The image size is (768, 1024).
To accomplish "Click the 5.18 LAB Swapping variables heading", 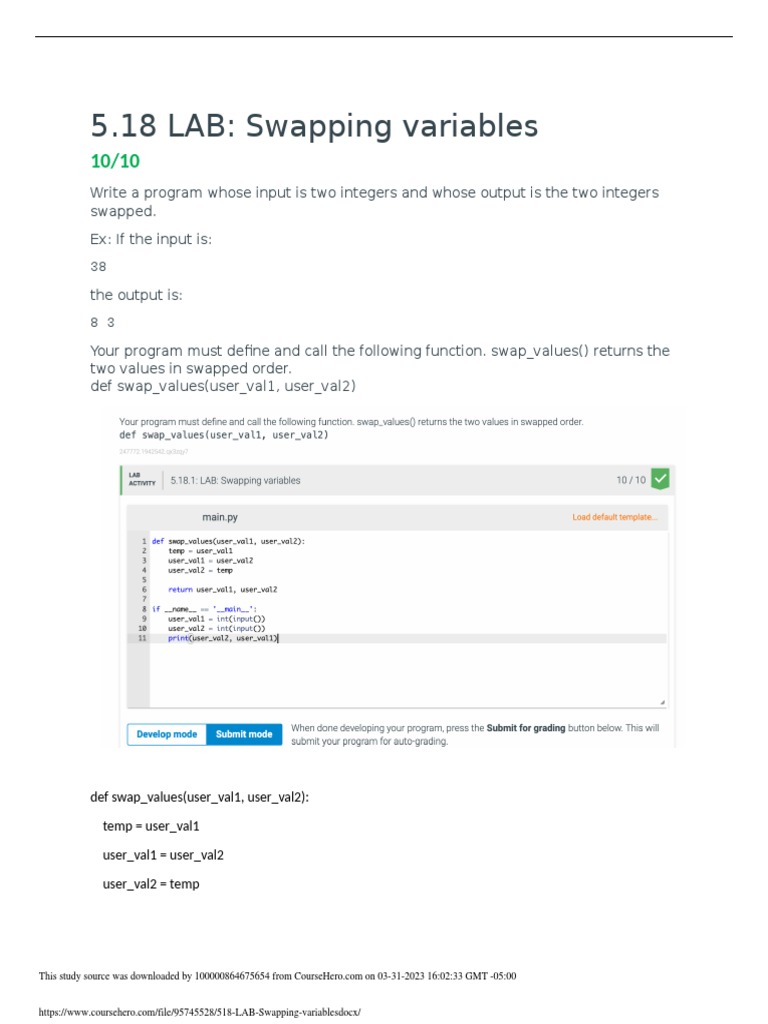I will point(314,126).
